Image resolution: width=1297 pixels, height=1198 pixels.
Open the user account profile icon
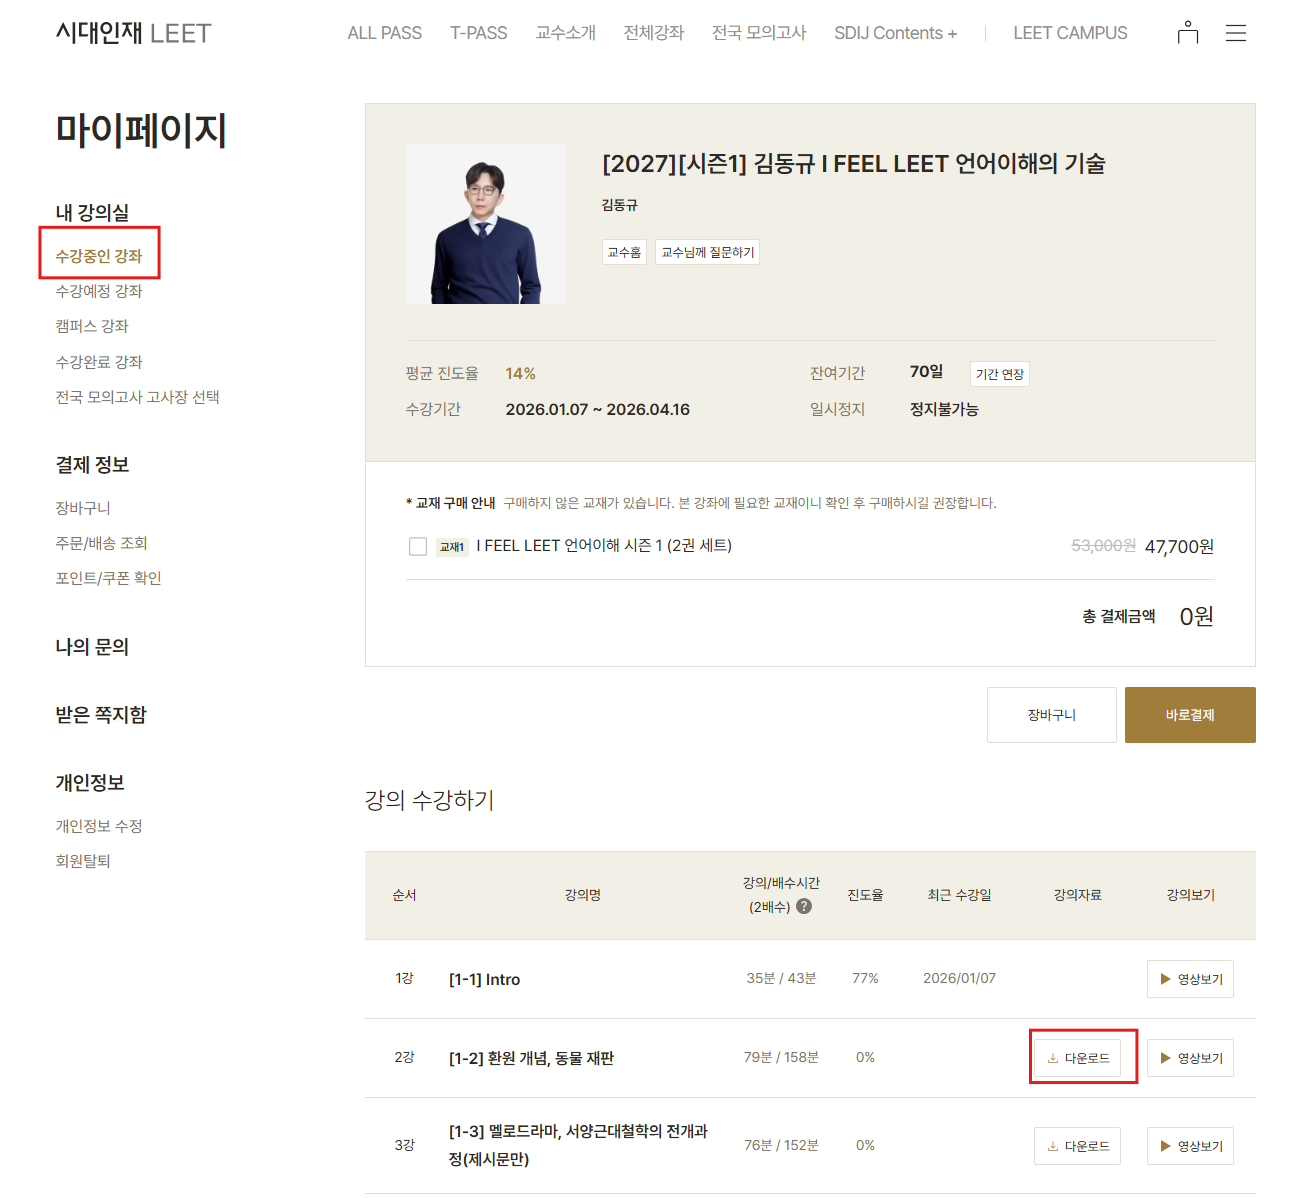[1187, 33]
